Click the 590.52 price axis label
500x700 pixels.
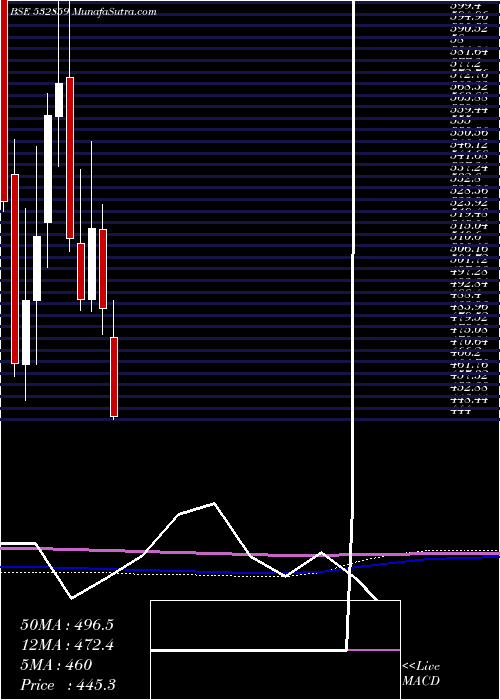pos(470,29)
